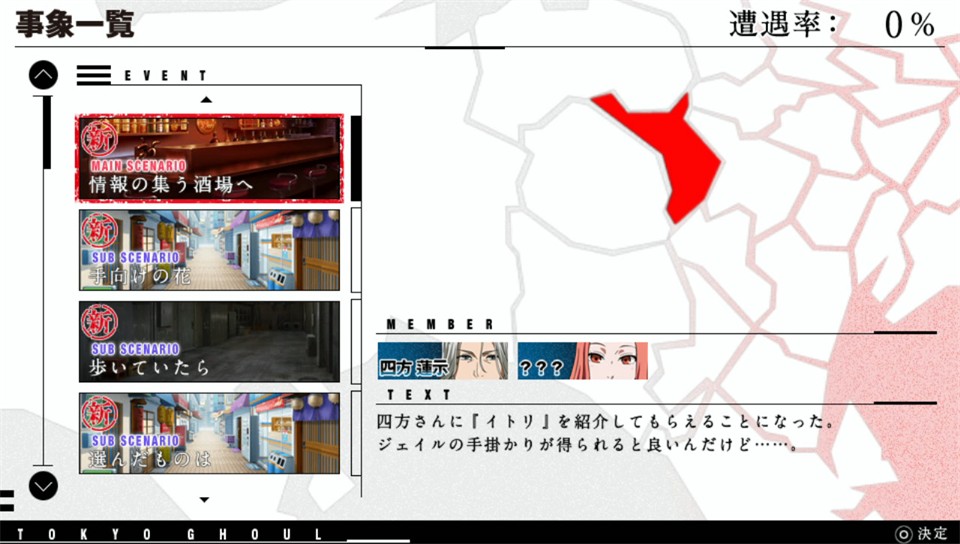Click the round up-chevron scroll button
This screenshot has width=960, height=544.
tap(43, 75)
